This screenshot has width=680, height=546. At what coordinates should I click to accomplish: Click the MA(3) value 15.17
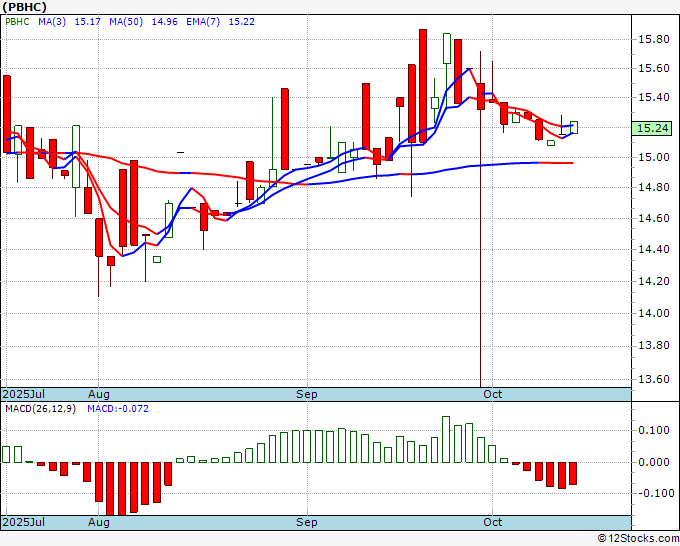coord(88,22)
